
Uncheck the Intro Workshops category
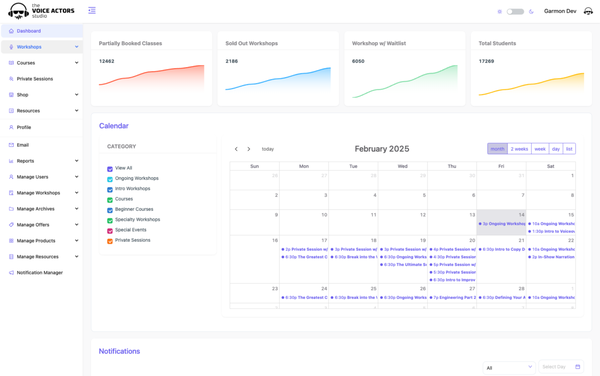click(x=110, y=189)
